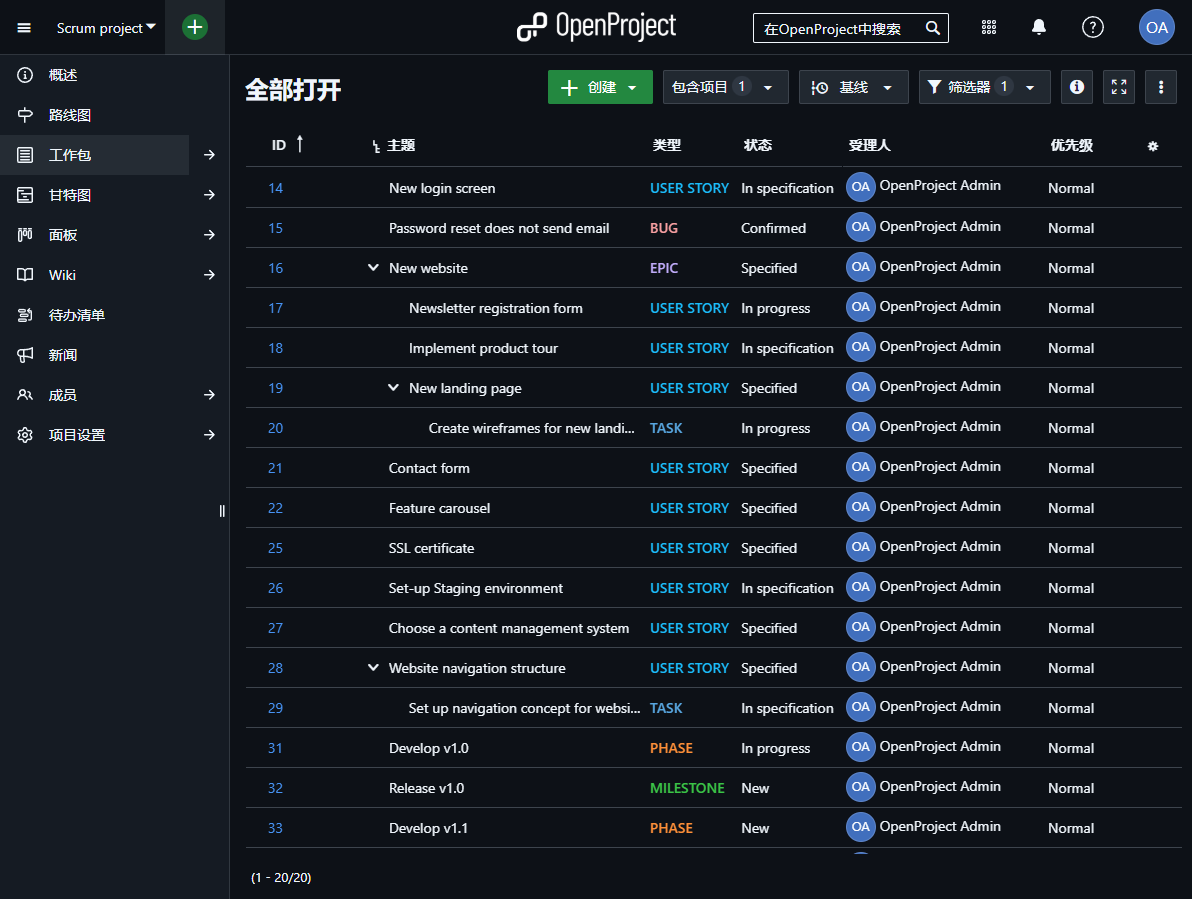Open work package ID 33 link
The height and width of the screenshot is (899, 1192).
[x=275, y=828]
